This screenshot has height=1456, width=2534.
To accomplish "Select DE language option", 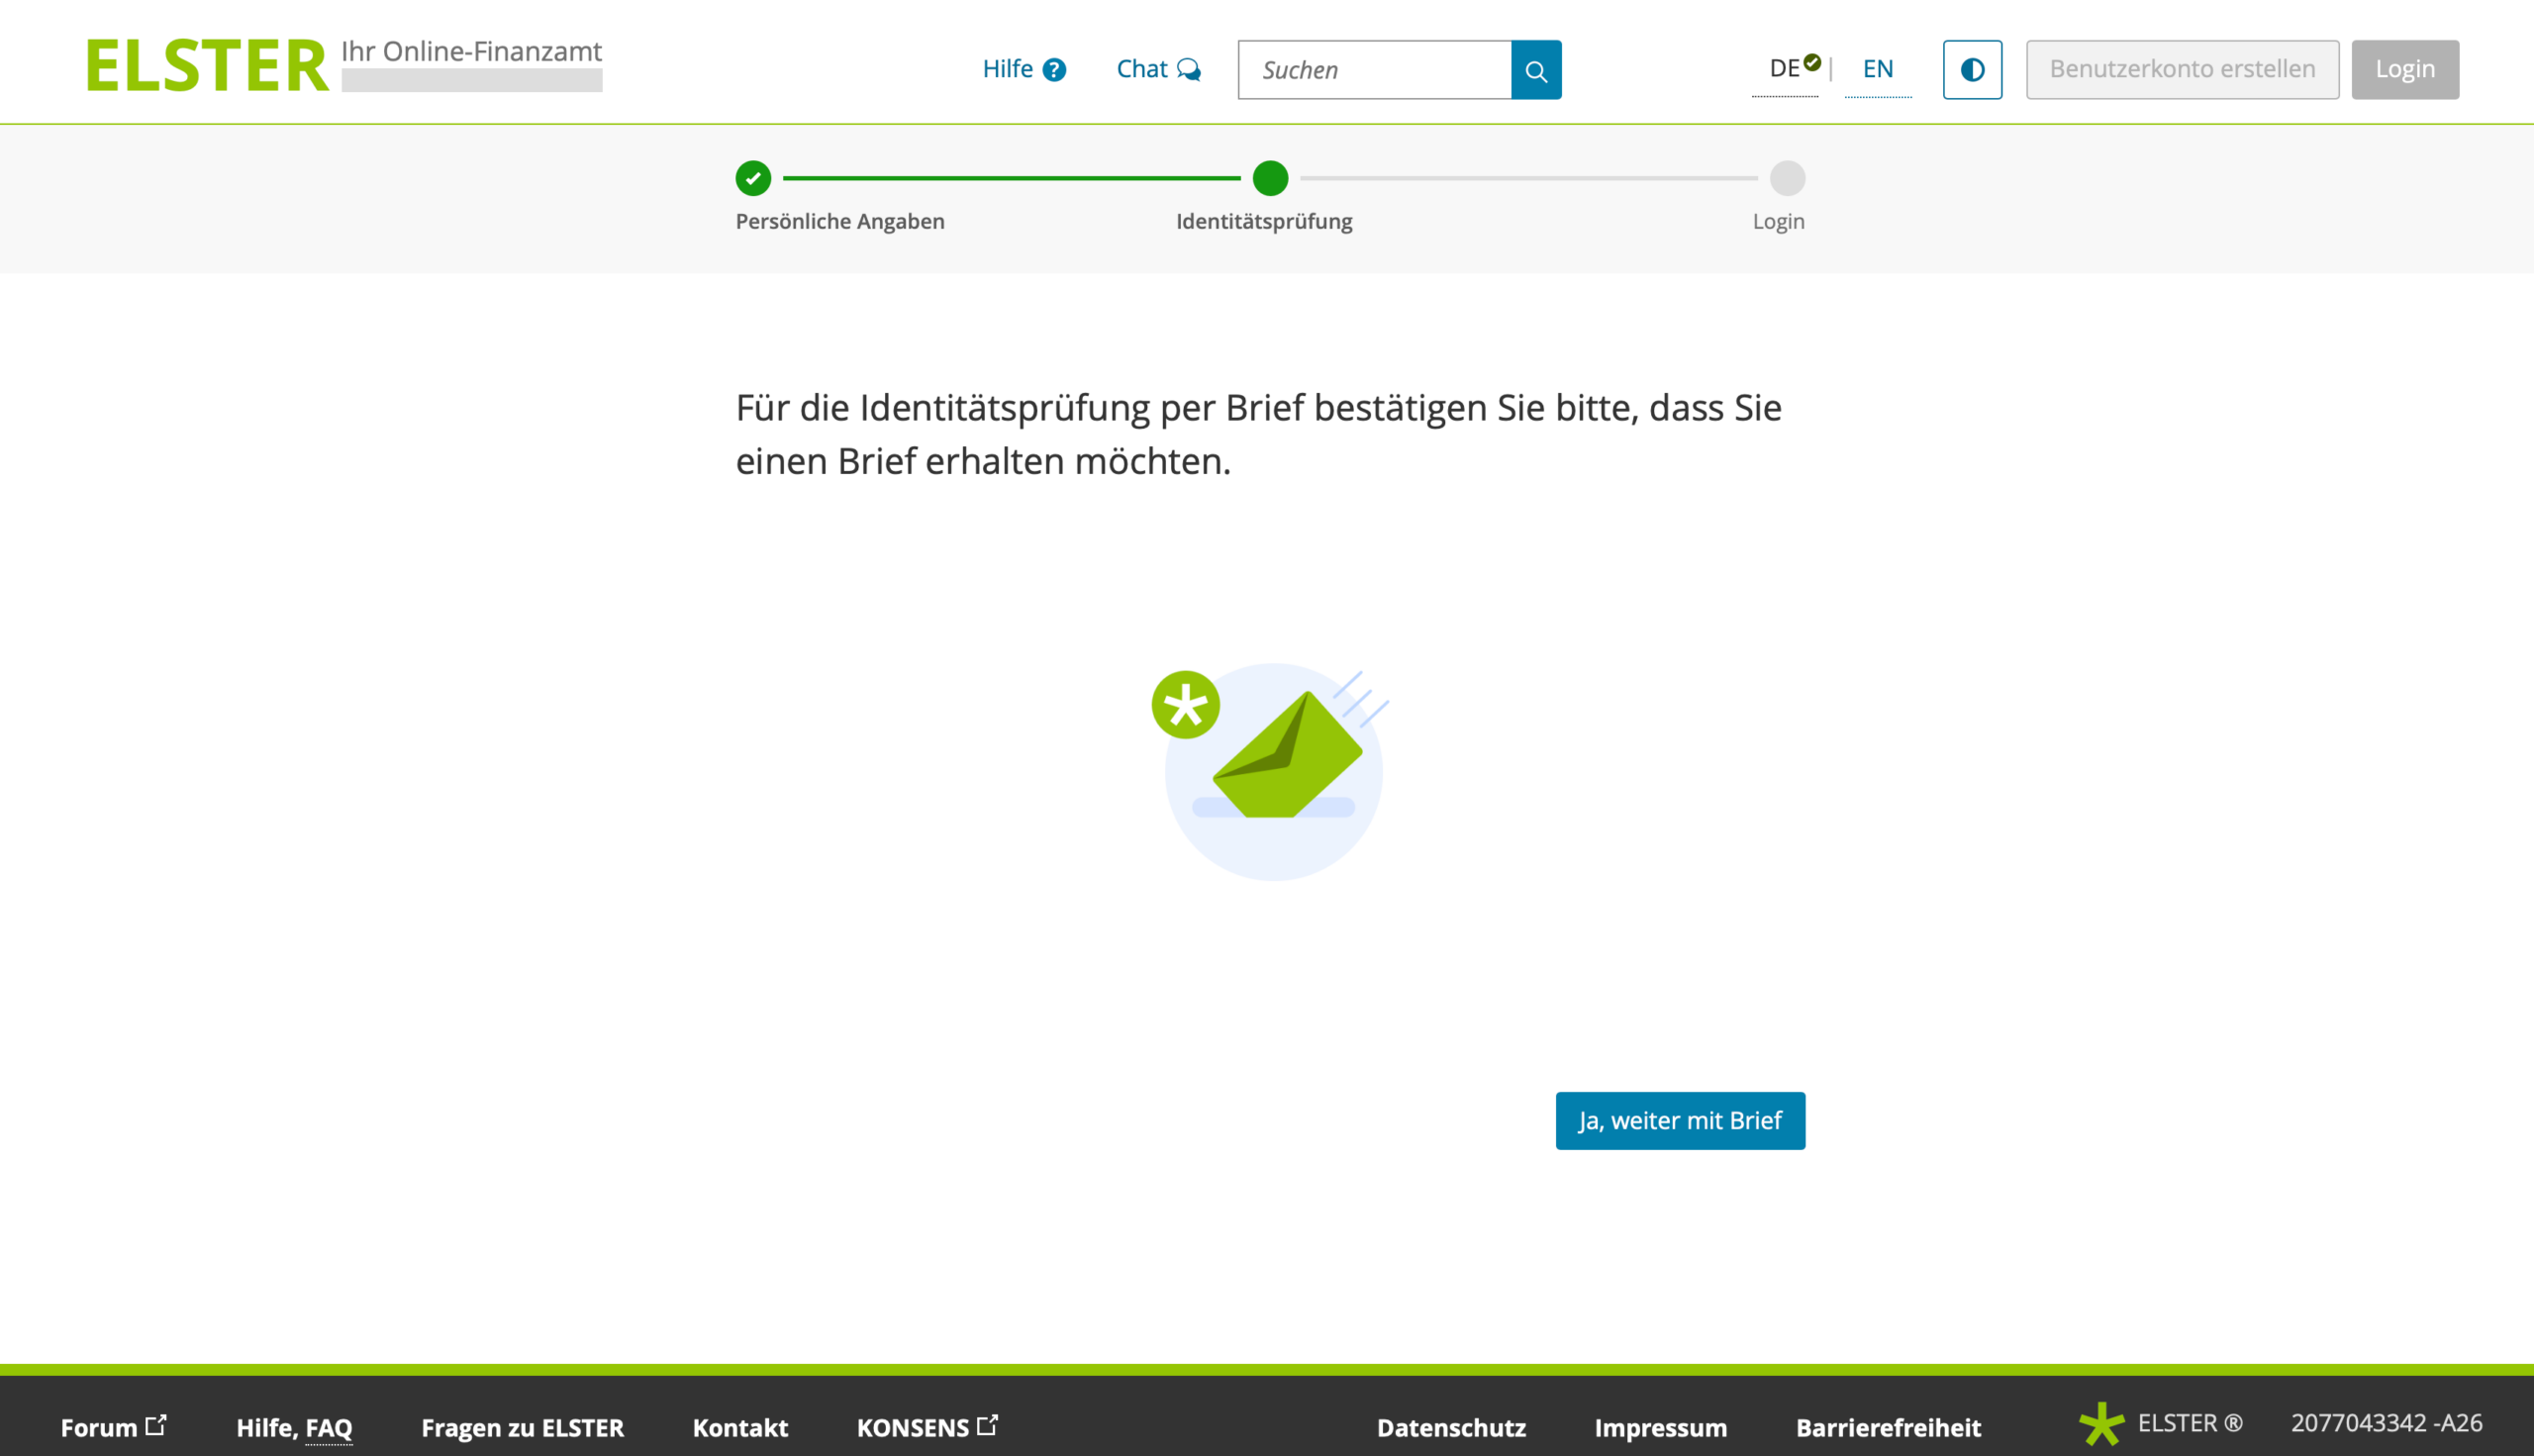I will tap(1785, 68).
